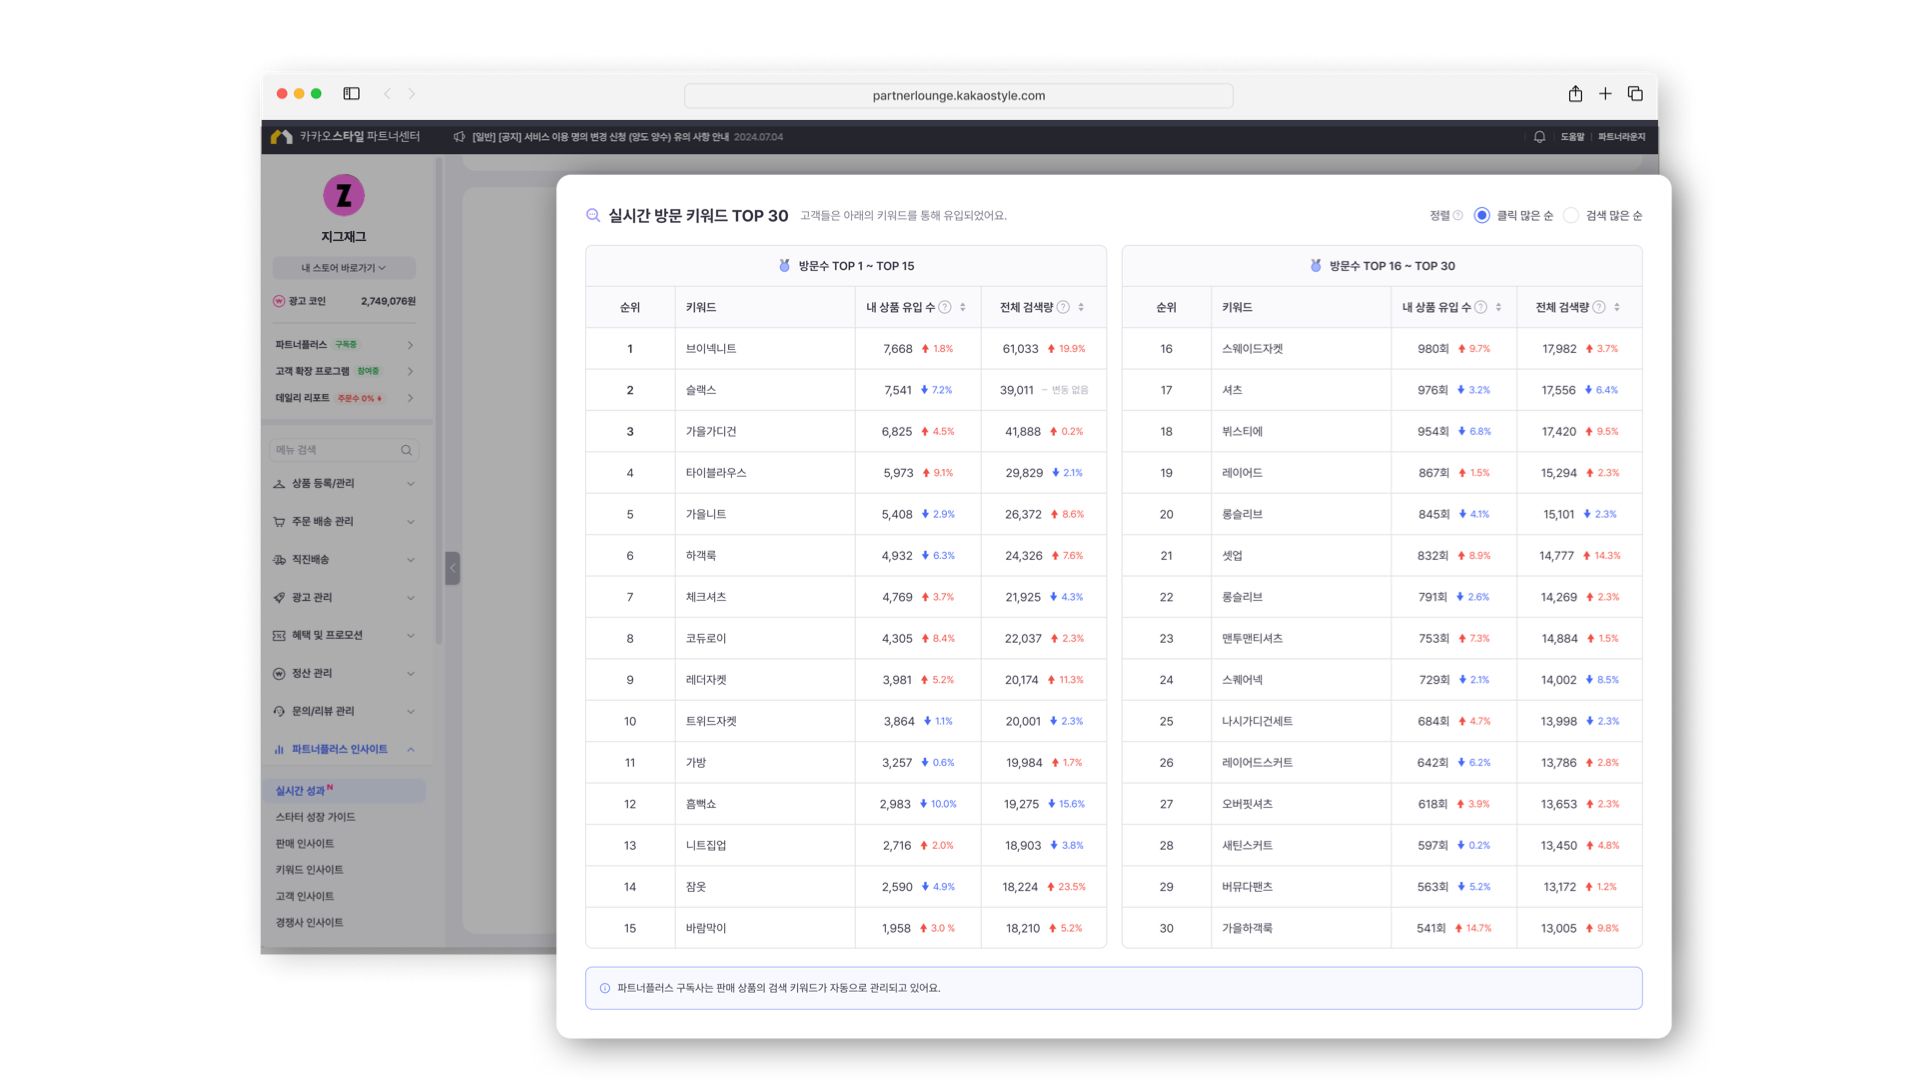The width and height of the screenshot is (1920, 1080).
Task: Click the browser address bar
Action: pyautogui.click(x=958, y=96)
